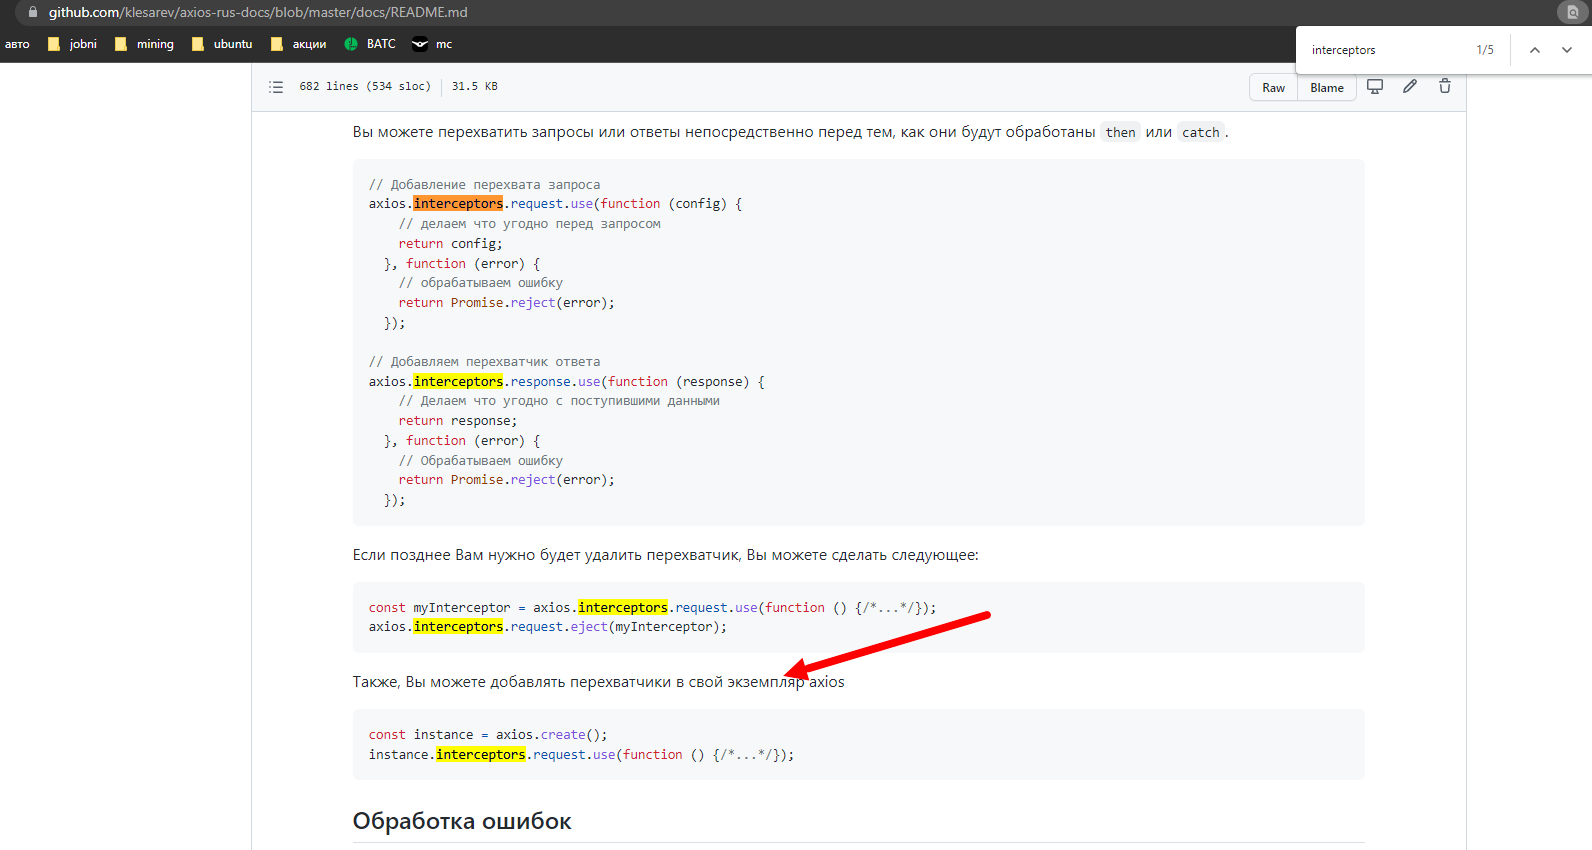Go to previous find match

click(1535, 50)
